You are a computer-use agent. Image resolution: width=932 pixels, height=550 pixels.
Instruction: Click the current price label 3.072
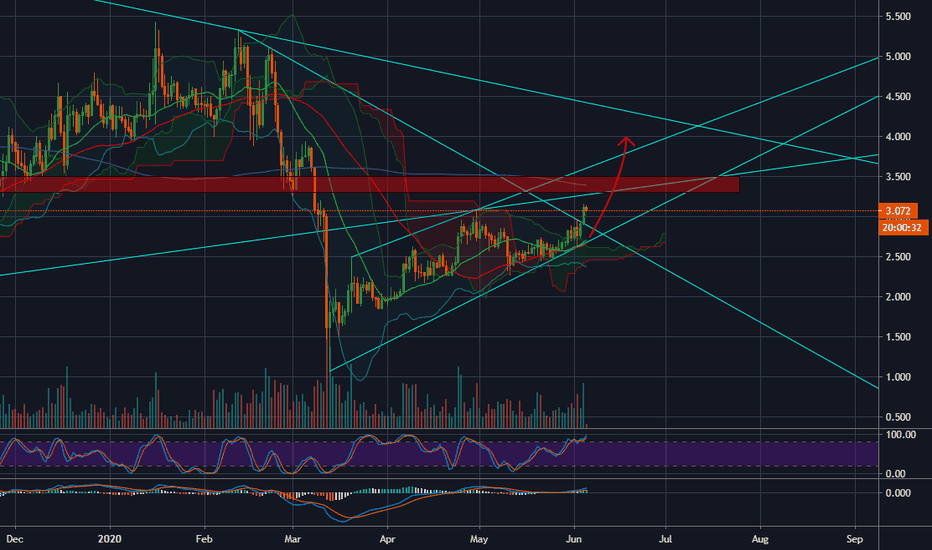(898, 211)
